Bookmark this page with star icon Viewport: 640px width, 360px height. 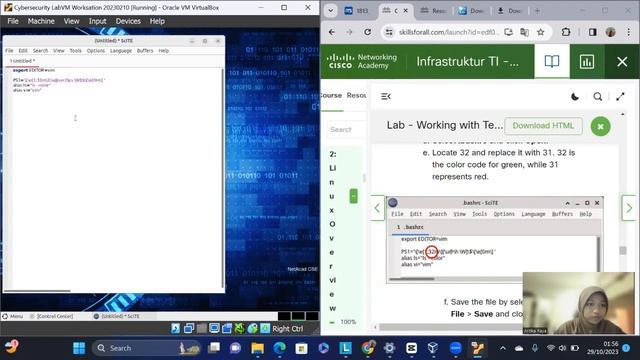click(x=540, y=32)
